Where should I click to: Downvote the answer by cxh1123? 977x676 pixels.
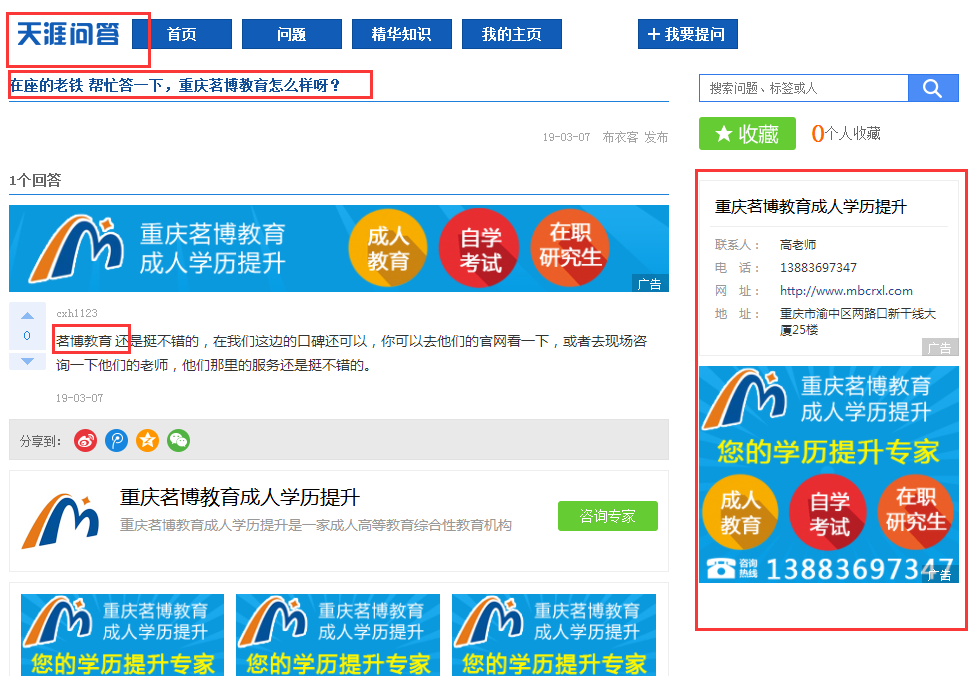27,361
